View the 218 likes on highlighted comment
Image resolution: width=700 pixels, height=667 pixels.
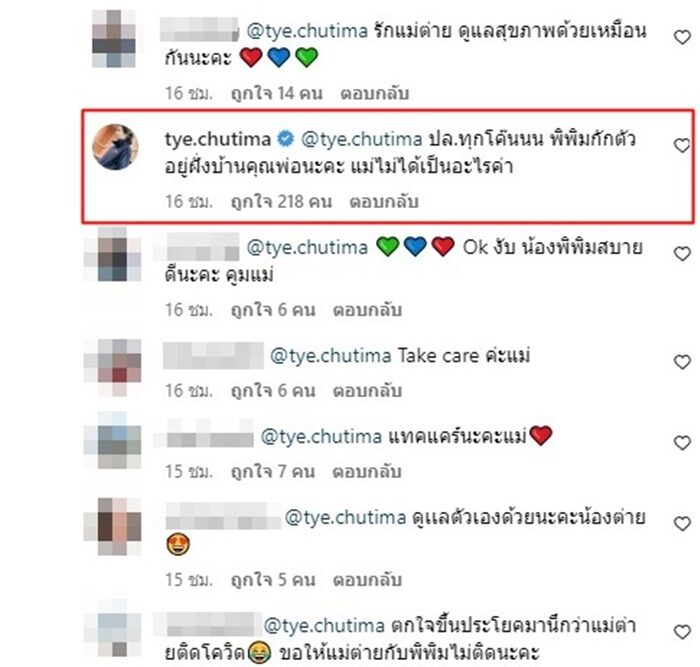pyautogui.click(x=281, y=202)
